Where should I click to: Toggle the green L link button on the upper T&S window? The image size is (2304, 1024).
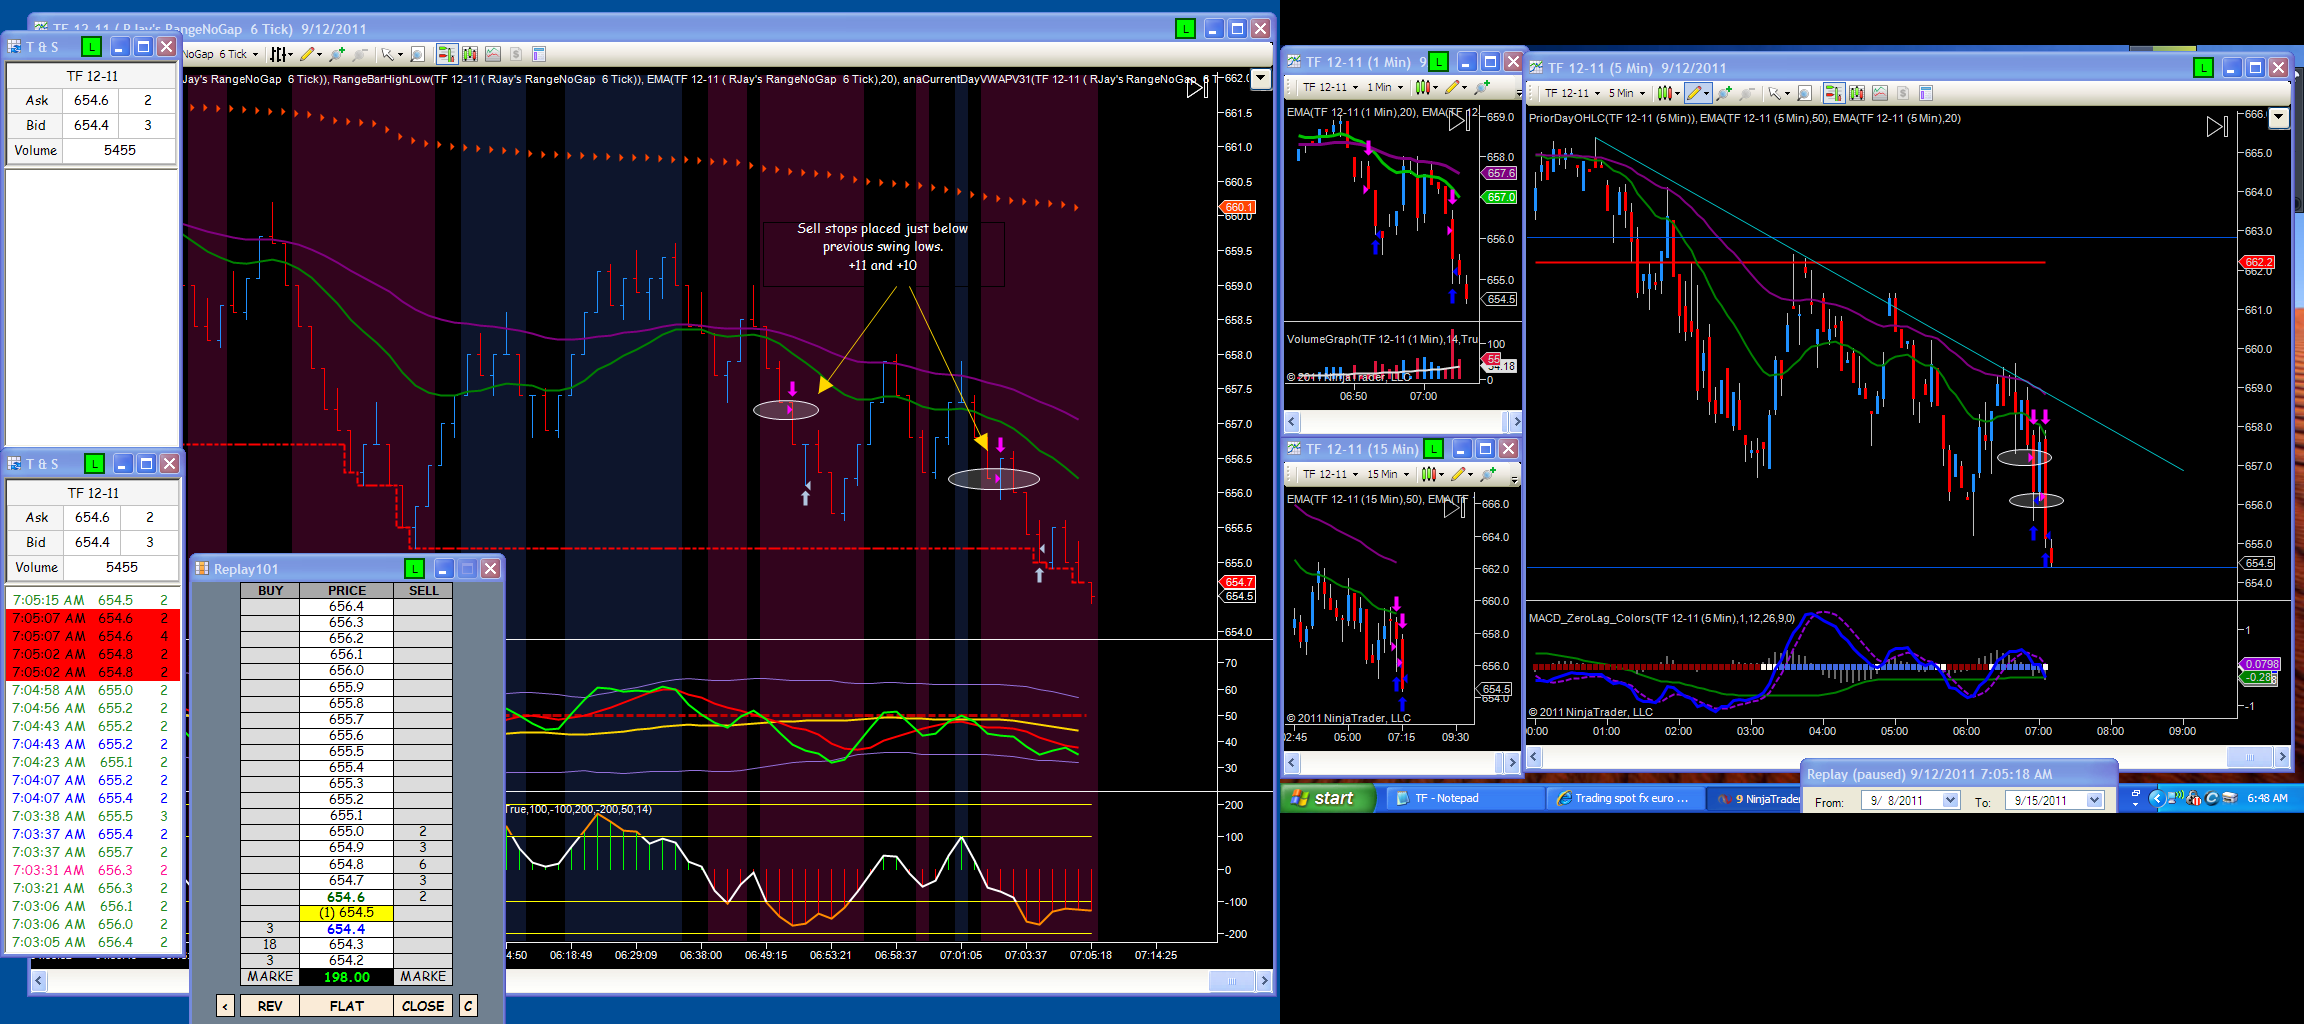(x=91, y=46)
